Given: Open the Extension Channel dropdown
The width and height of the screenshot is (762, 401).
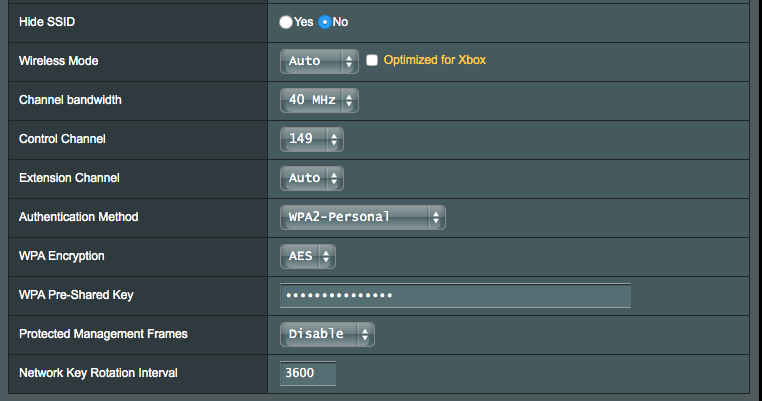Looking at the screenshot, I should (311, 178).
